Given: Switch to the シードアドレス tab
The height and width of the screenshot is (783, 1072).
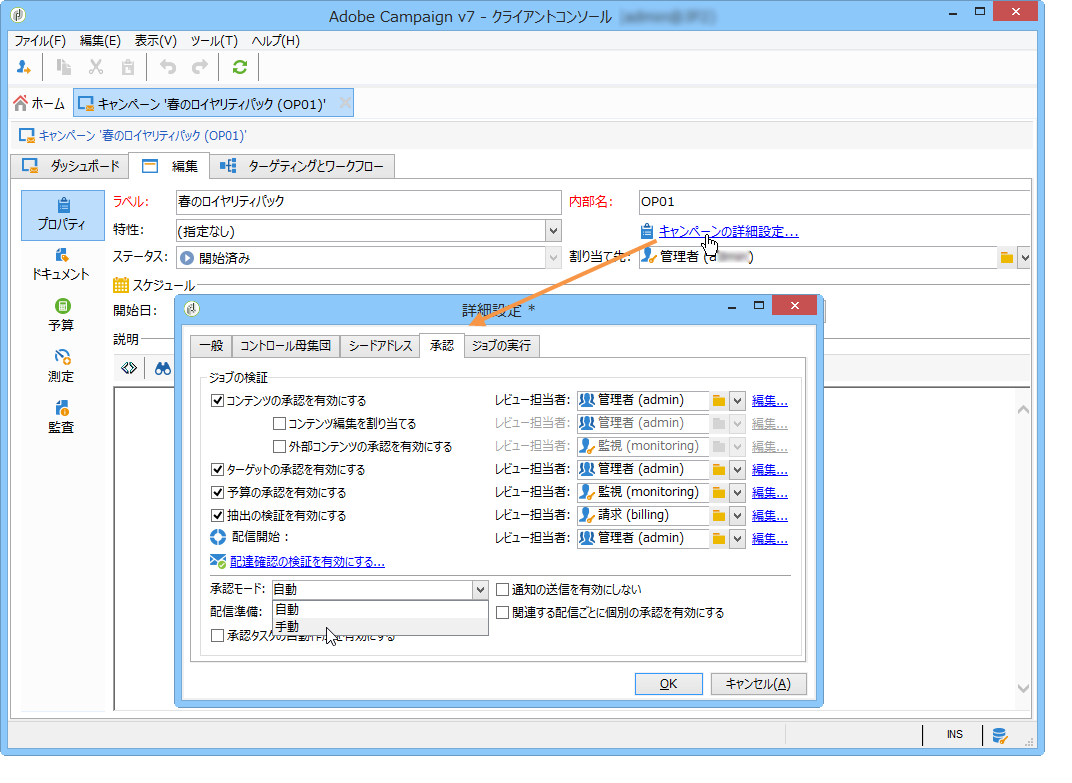Looking at the screenshot, I should click(x=380, y=346).
